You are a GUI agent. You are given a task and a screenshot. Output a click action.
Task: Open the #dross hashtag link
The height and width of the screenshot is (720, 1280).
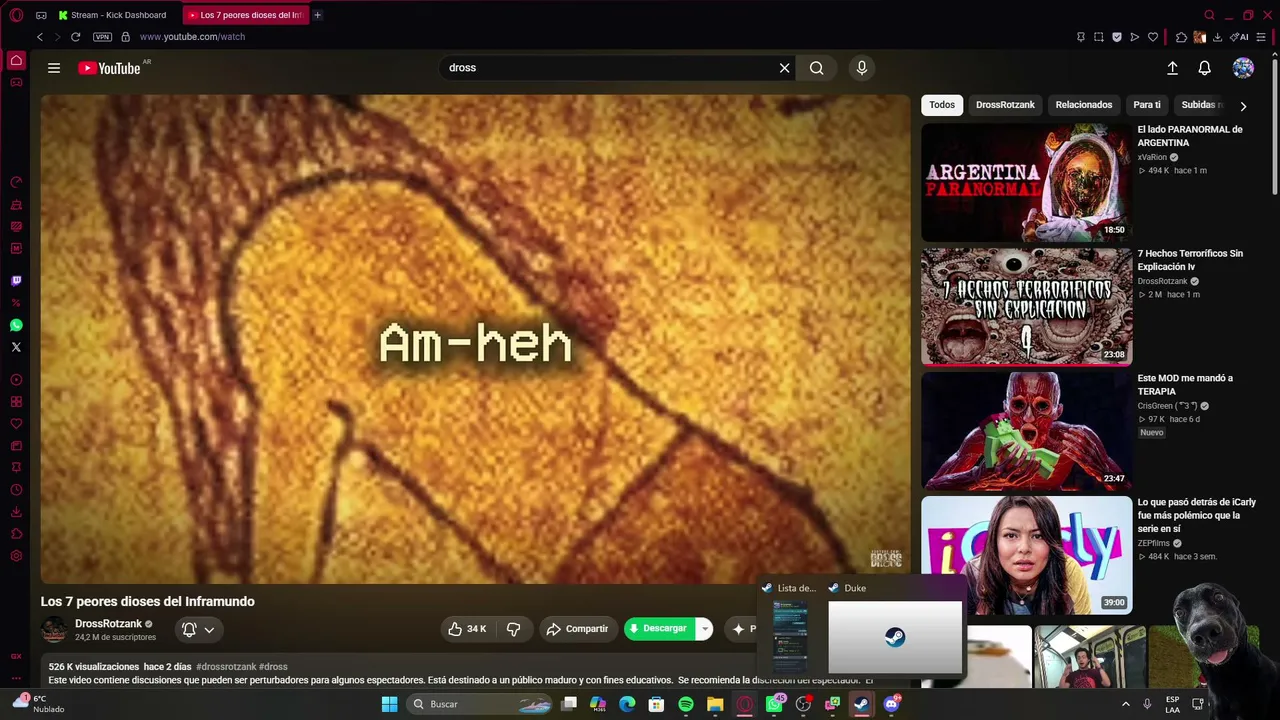click(x=273, y=667)
